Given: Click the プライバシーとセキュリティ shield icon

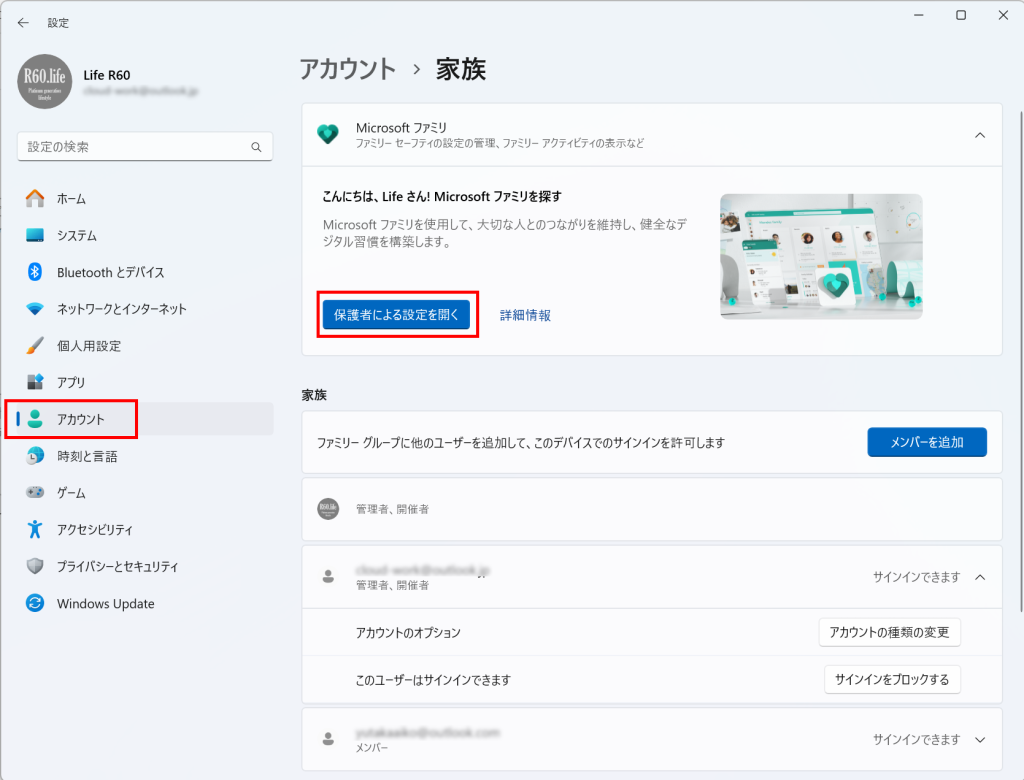Looking at the screenshot, I should point(35,567).
